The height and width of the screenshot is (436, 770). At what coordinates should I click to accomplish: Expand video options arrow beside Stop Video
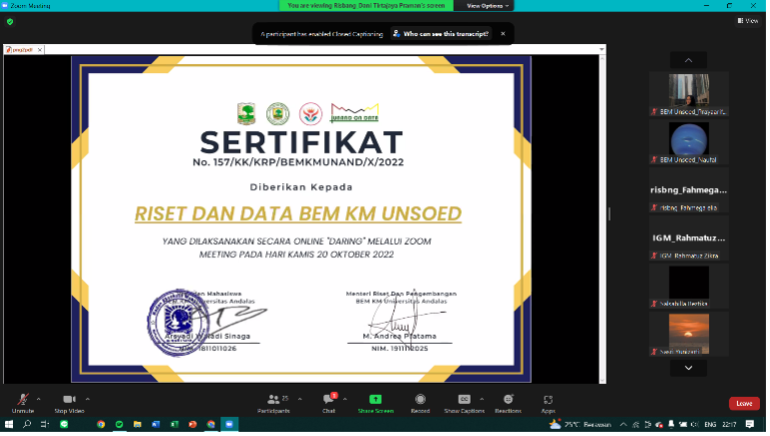[x=88, y=397]
